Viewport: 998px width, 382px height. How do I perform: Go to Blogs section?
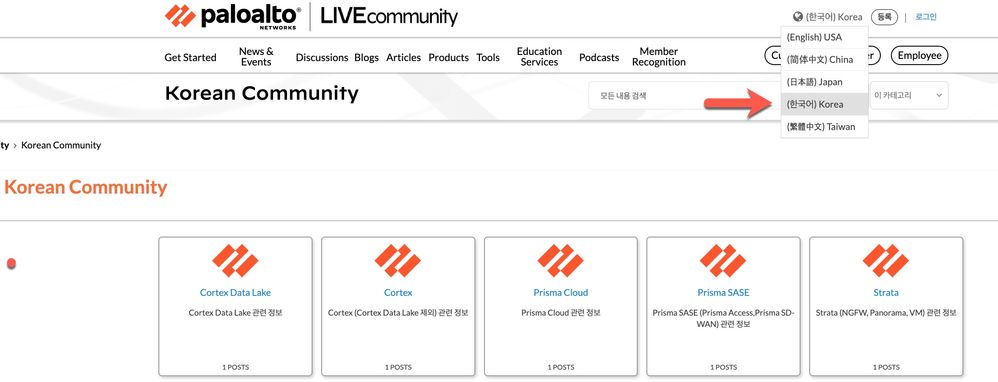367,57
